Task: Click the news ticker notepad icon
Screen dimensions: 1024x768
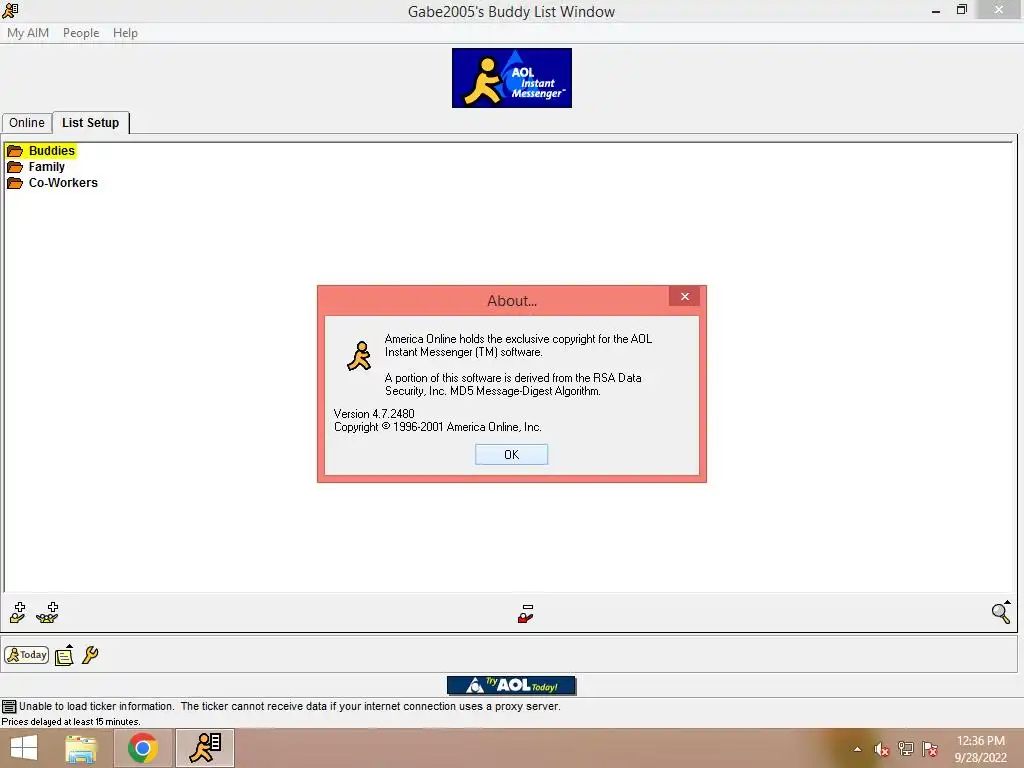Action: (64, 654)
